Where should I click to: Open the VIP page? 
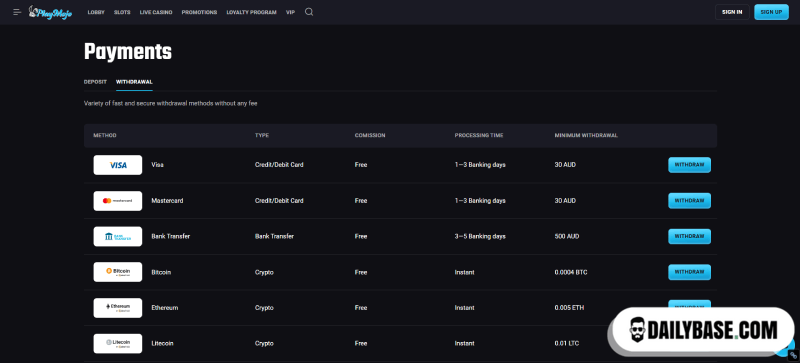pyautogui.click(x=290, y=12)
